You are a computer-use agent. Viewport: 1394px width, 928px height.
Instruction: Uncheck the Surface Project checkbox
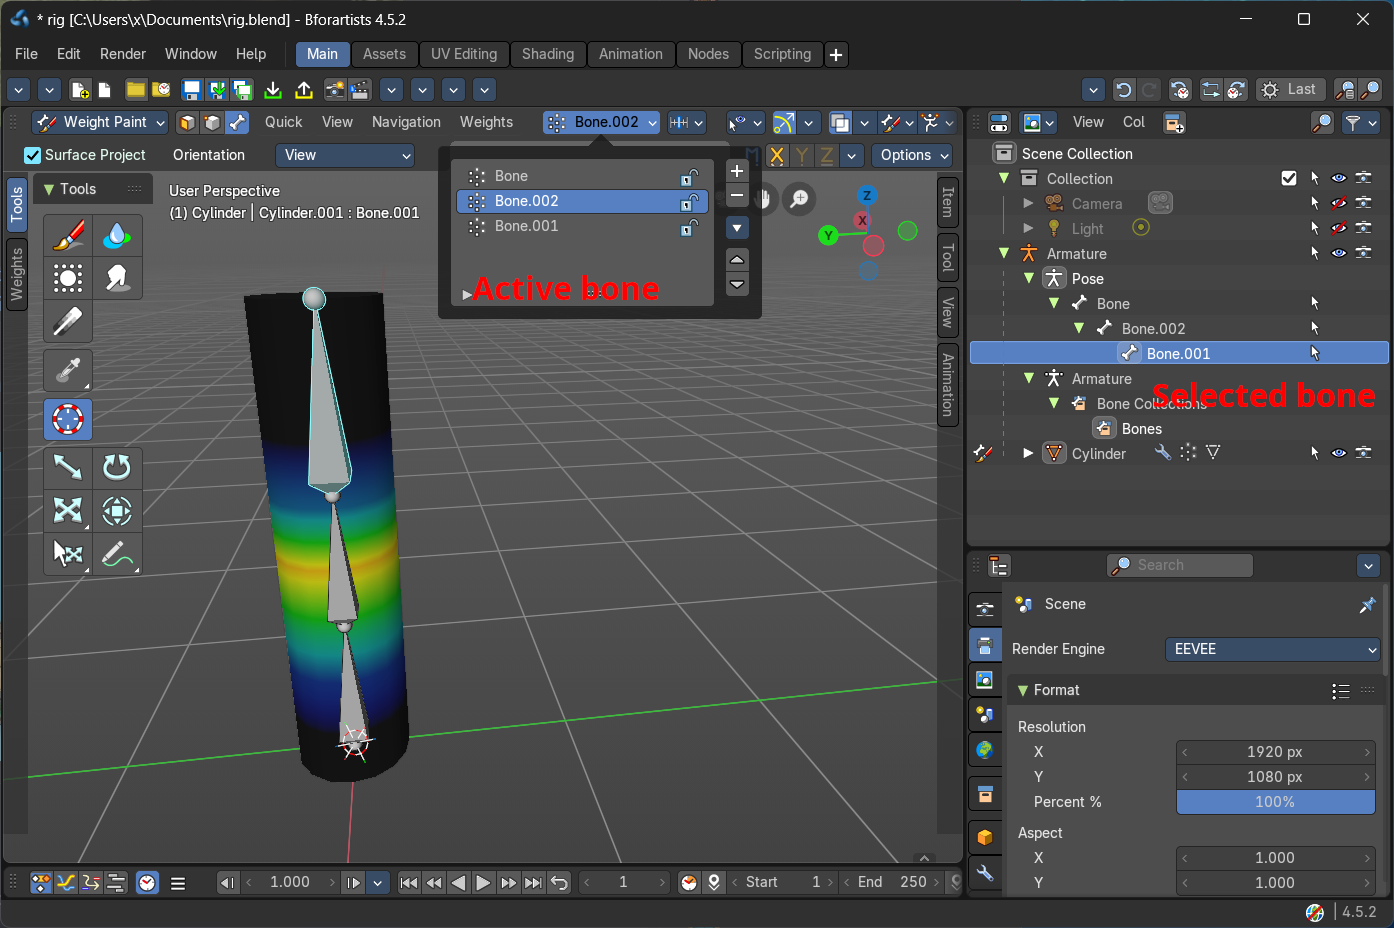pos(33,155)
